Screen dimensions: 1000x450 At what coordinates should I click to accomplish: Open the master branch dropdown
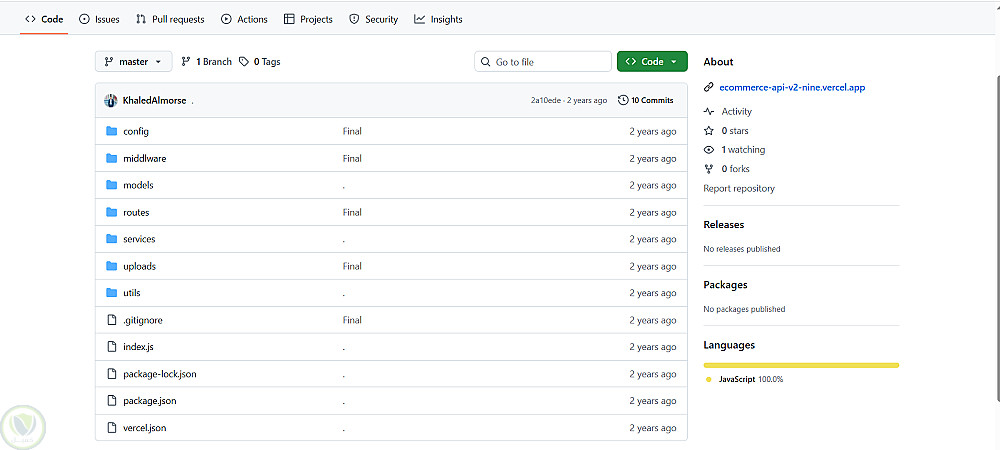point(134,62)
